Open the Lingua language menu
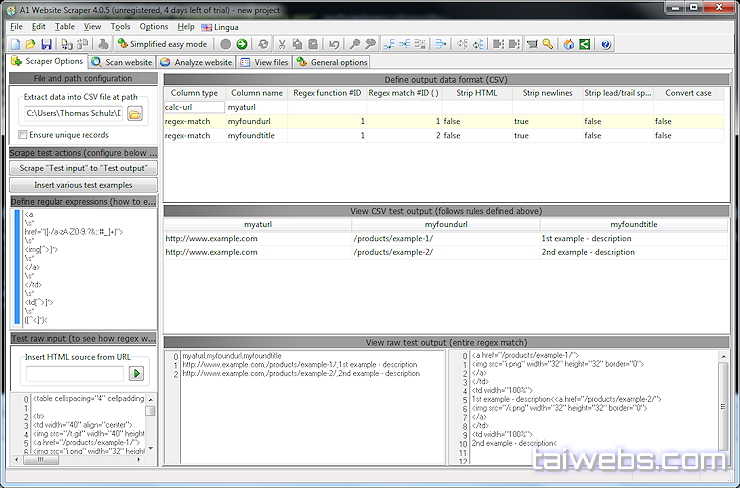The image size is (740, 488). pos(219,26)
